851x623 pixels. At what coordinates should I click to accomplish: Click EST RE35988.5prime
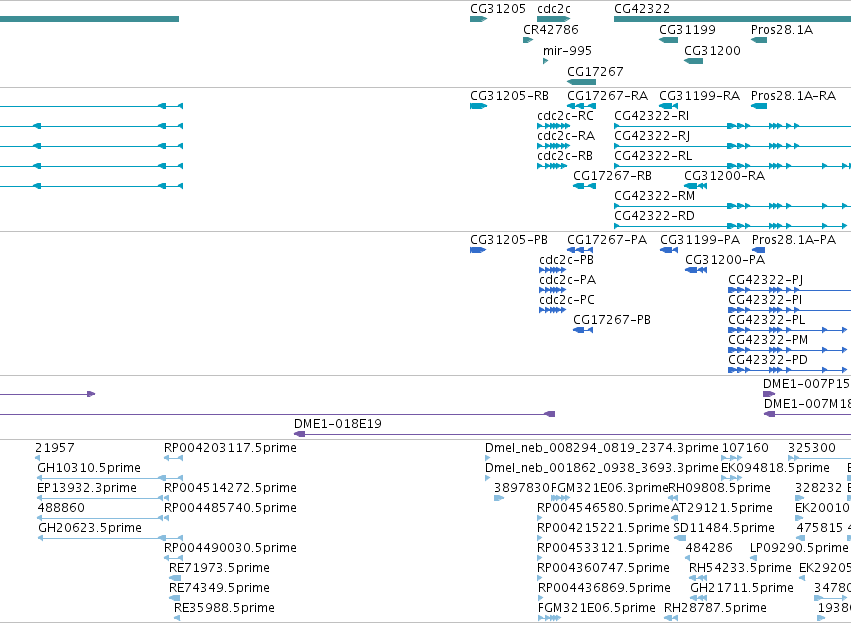224,608
